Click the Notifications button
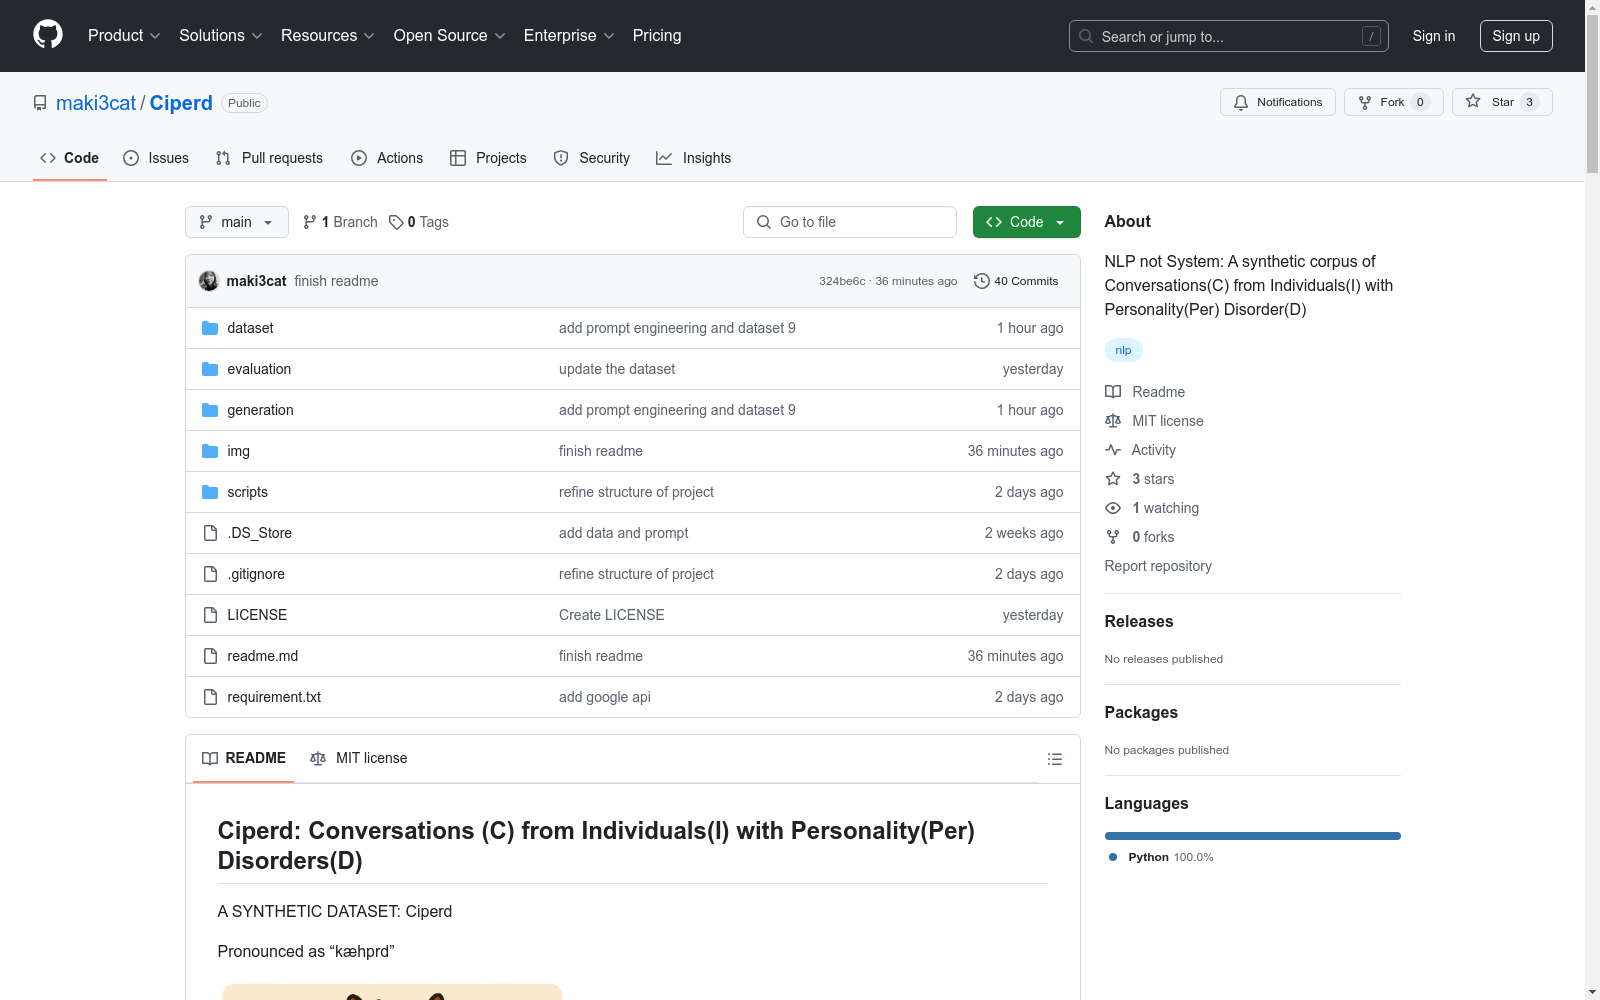 coord(1278,102)
